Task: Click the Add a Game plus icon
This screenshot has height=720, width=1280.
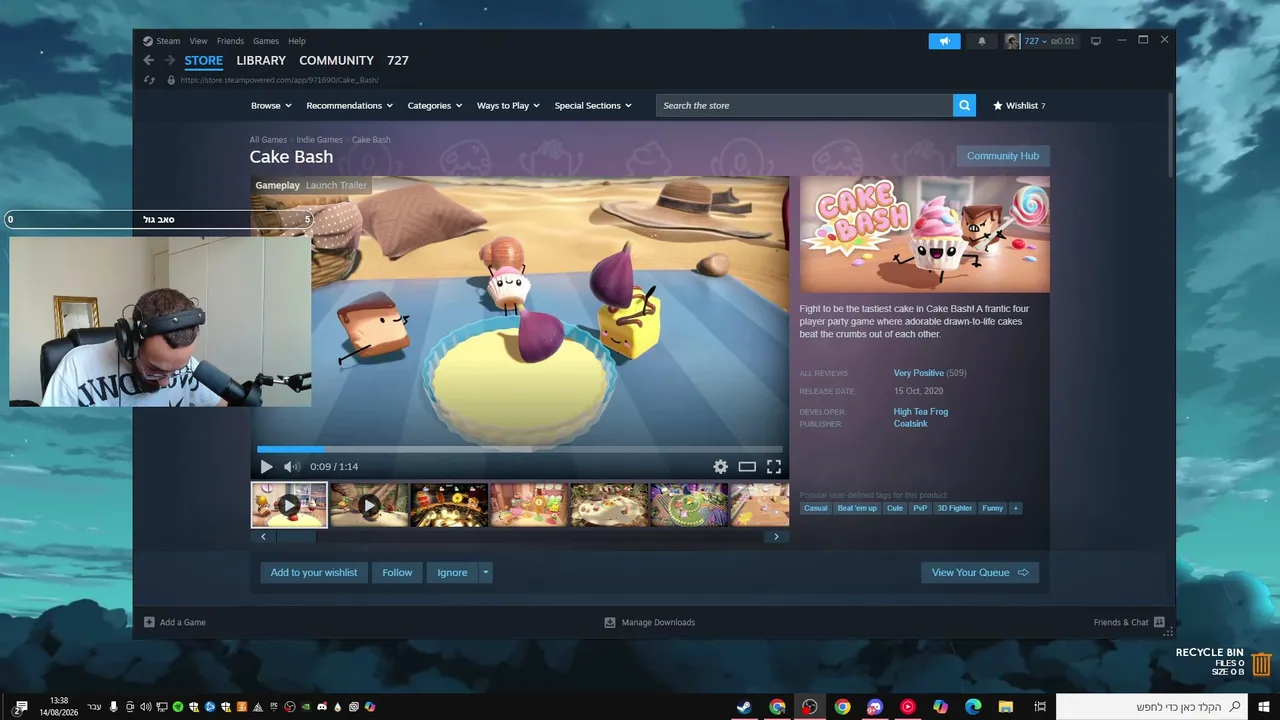Action: tap(149, 622)
